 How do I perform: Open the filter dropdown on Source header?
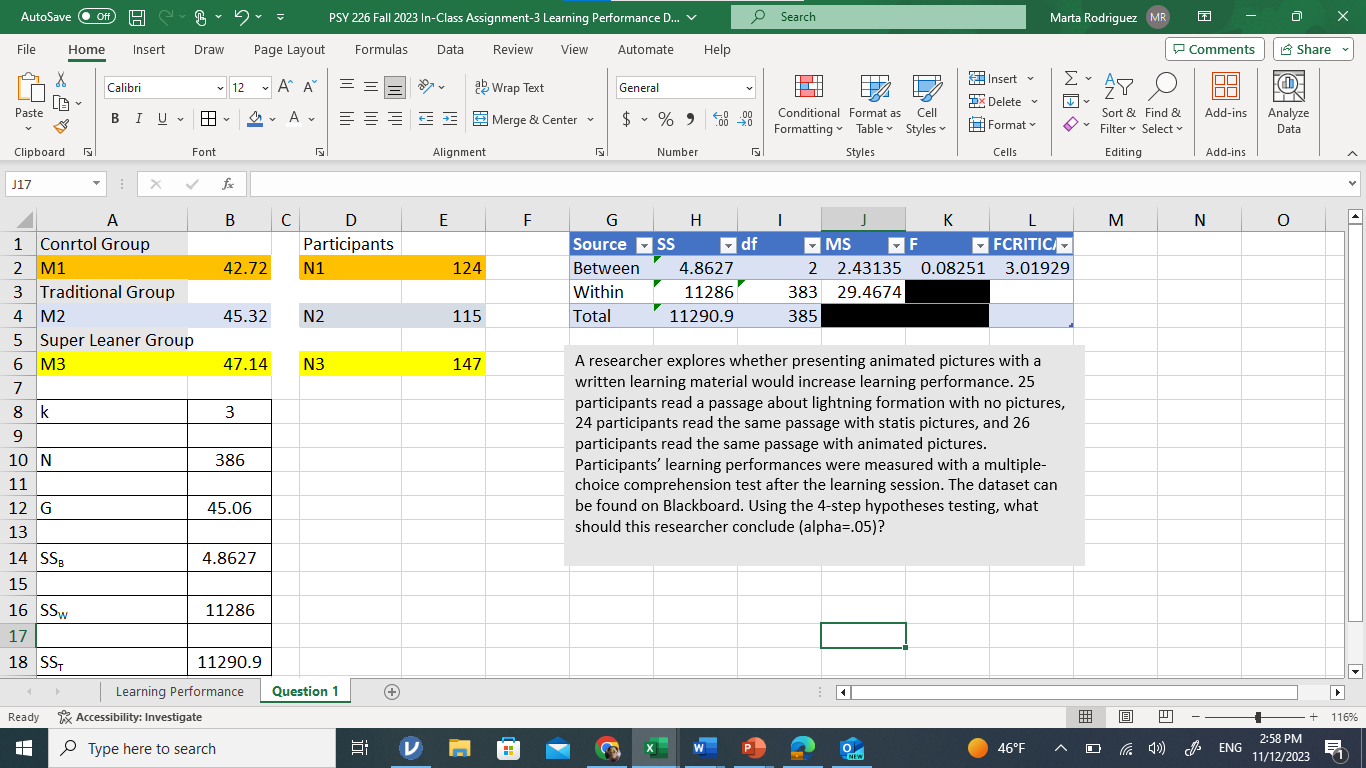(x=643, y=243)
